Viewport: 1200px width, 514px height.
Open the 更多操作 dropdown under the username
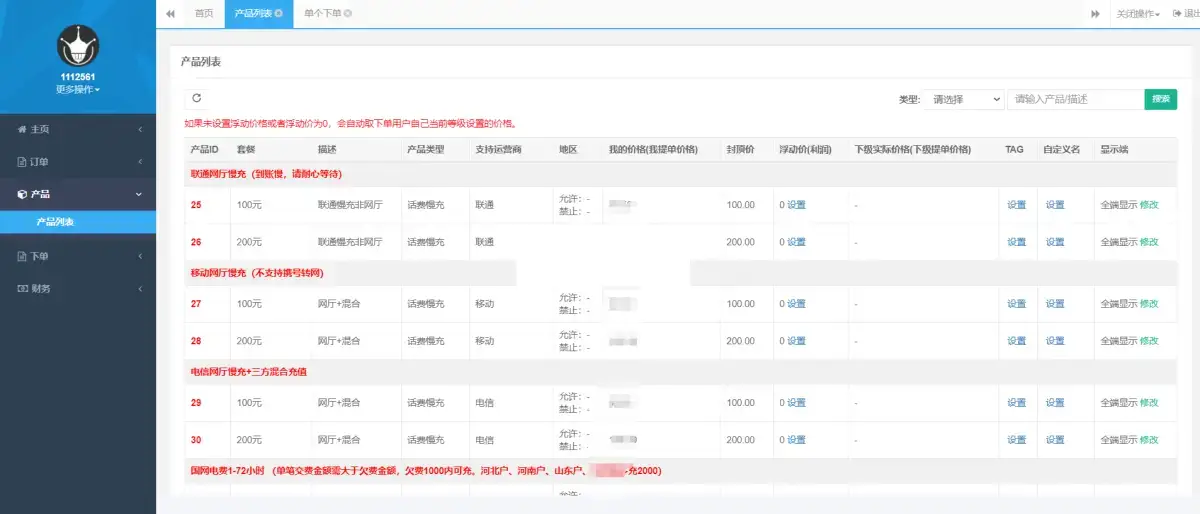(77, 89)
